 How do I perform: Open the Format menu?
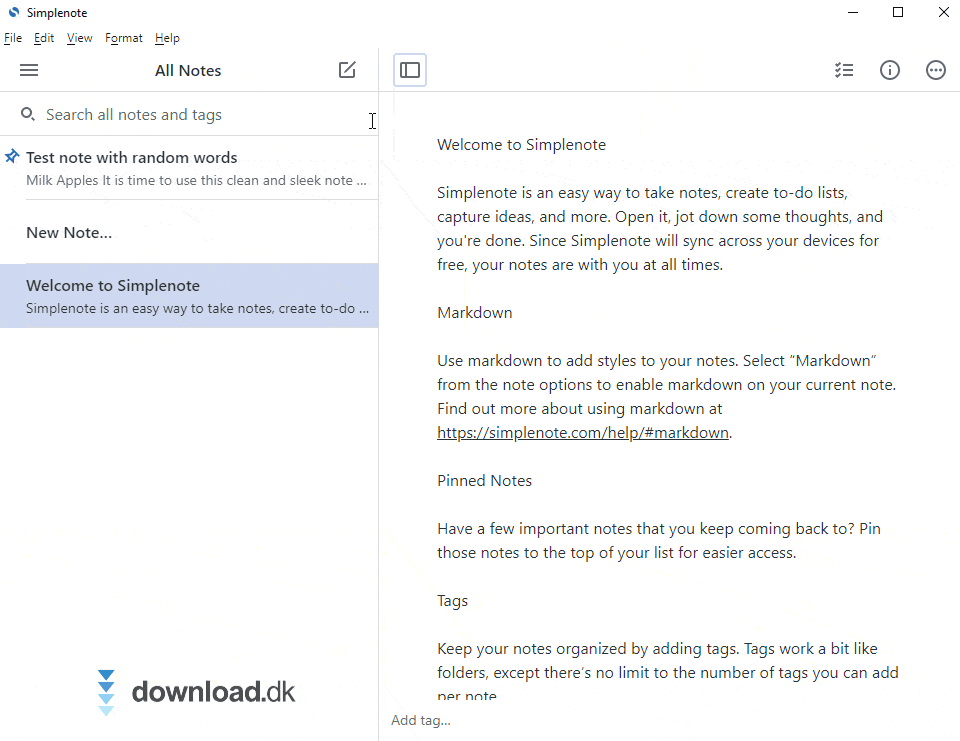tap(124, 38)
